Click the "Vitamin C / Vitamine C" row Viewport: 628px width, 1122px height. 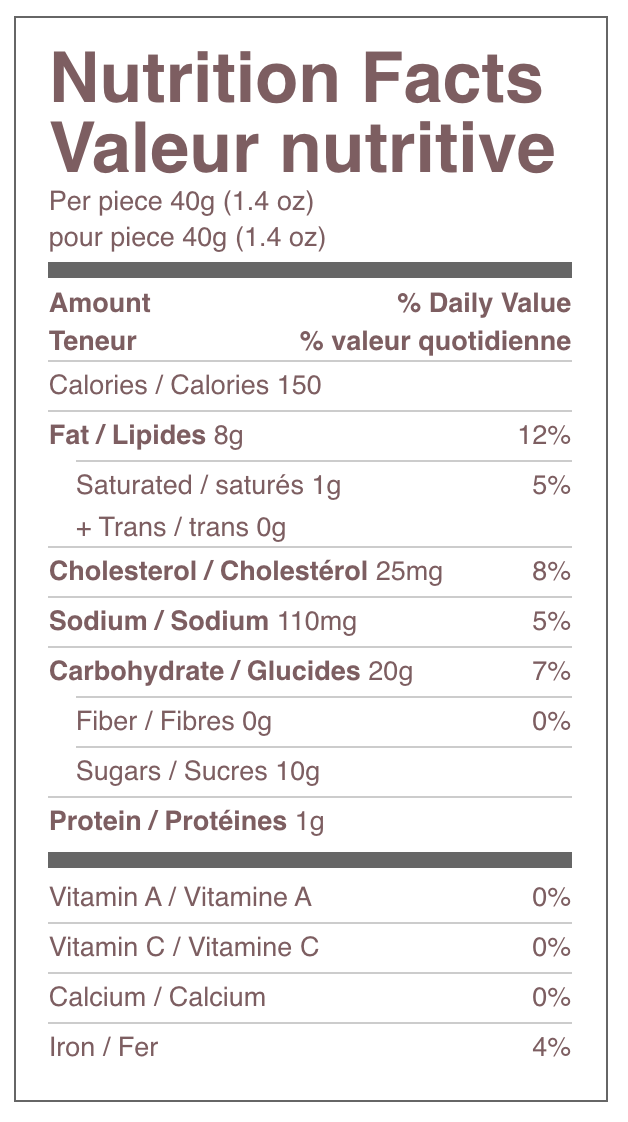[x=184, y=947]
